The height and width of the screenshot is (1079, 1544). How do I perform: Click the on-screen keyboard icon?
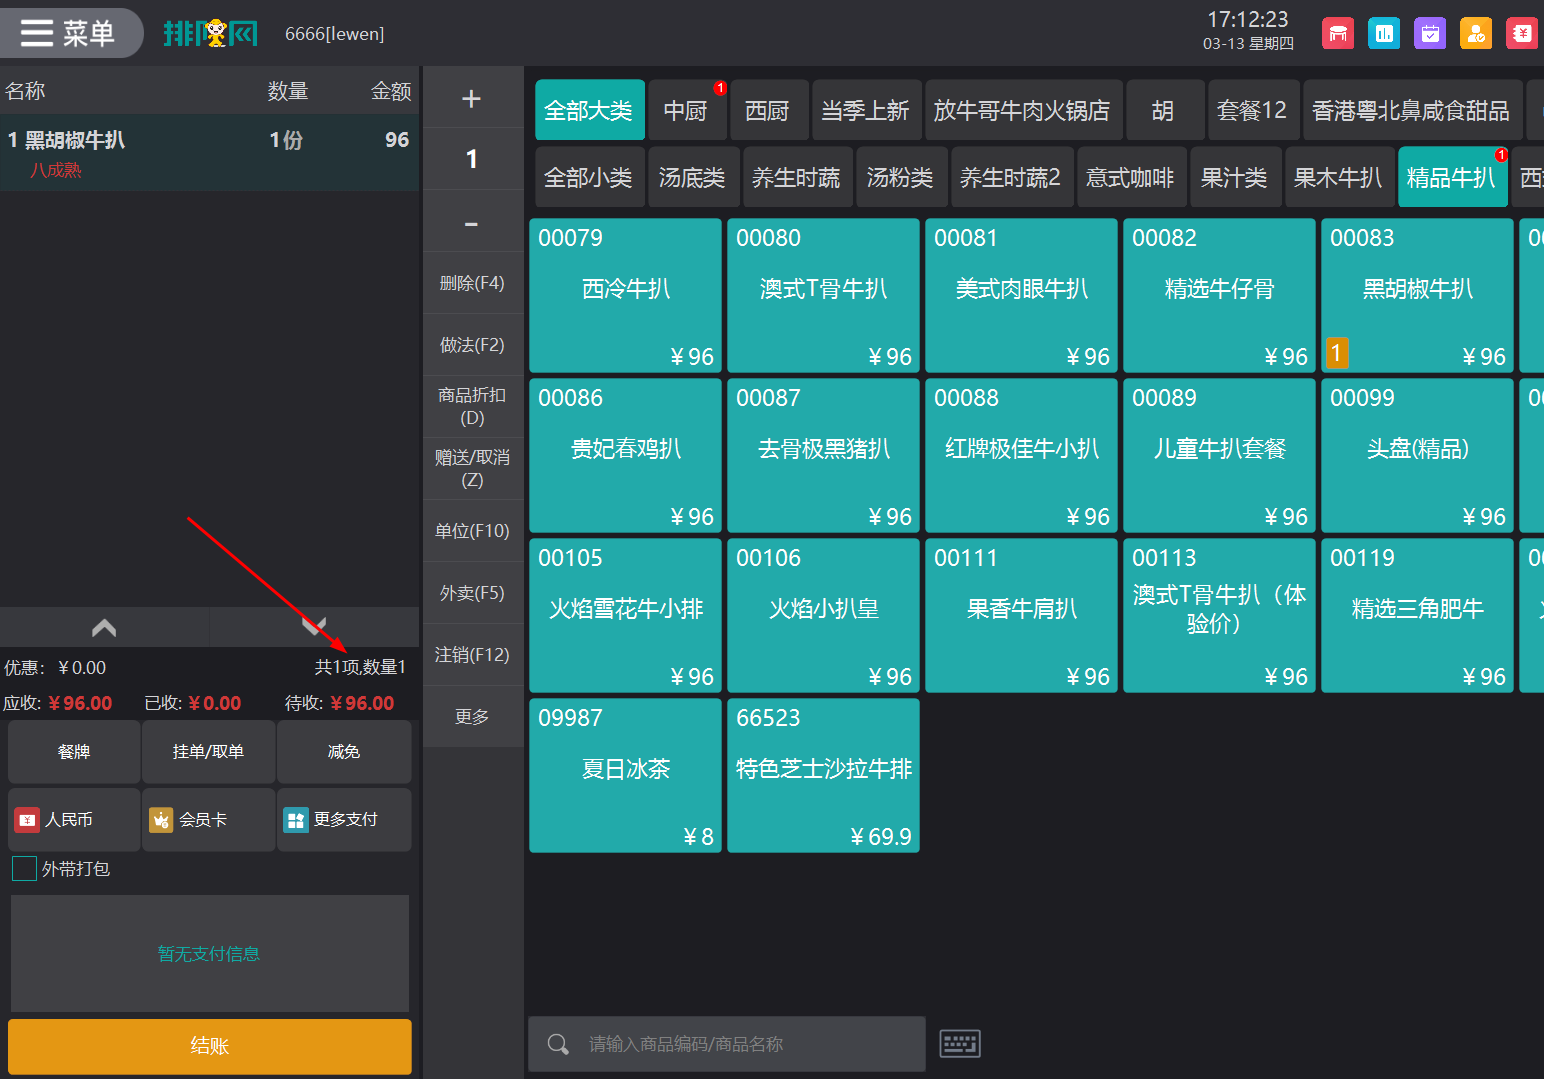960,1044
